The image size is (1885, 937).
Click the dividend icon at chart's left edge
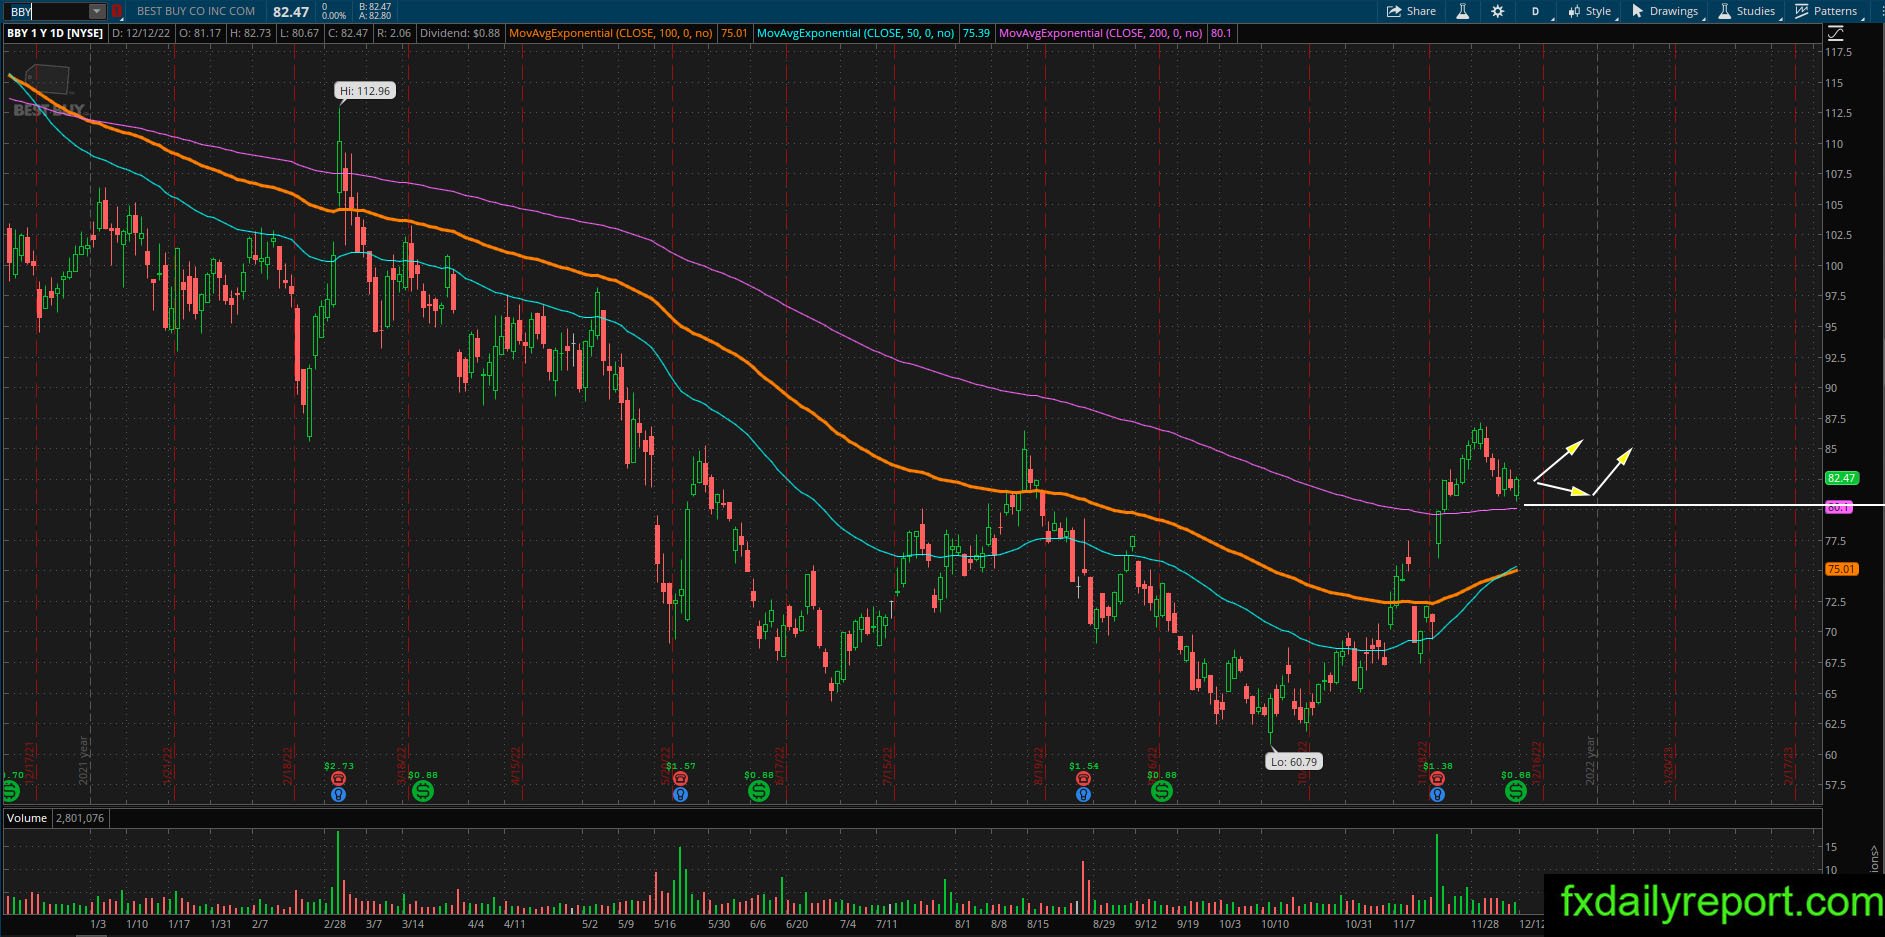tap(10, 791)
